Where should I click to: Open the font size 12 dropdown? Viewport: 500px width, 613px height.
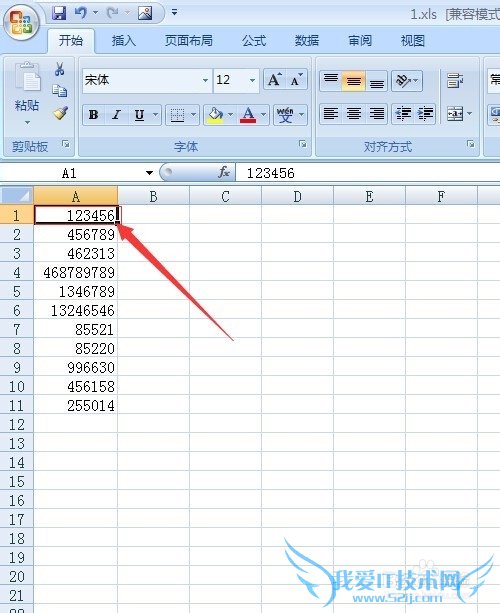[x=253, y=80]
